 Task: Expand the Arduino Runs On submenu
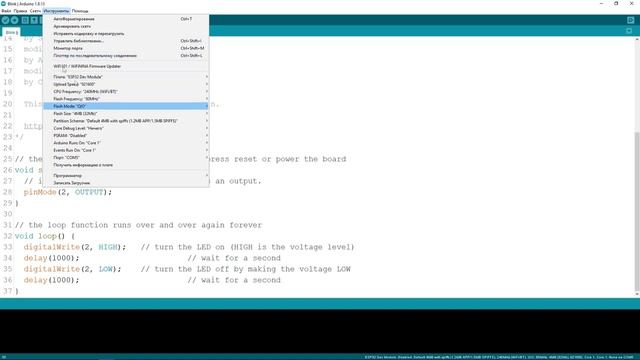pyautogui.click(x=126, y=143)
